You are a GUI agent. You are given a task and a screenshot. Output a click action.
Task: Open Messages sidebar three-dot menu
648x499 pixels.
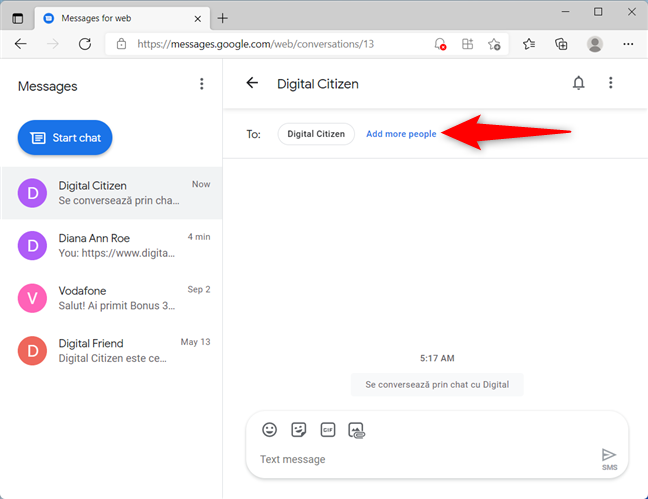202,84
